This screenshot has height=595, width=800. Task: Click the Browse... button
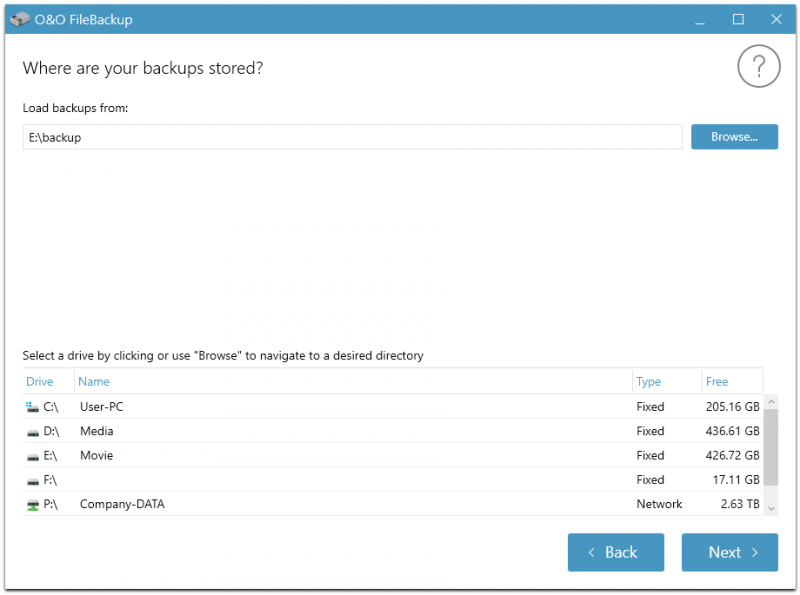click(734, 137)
